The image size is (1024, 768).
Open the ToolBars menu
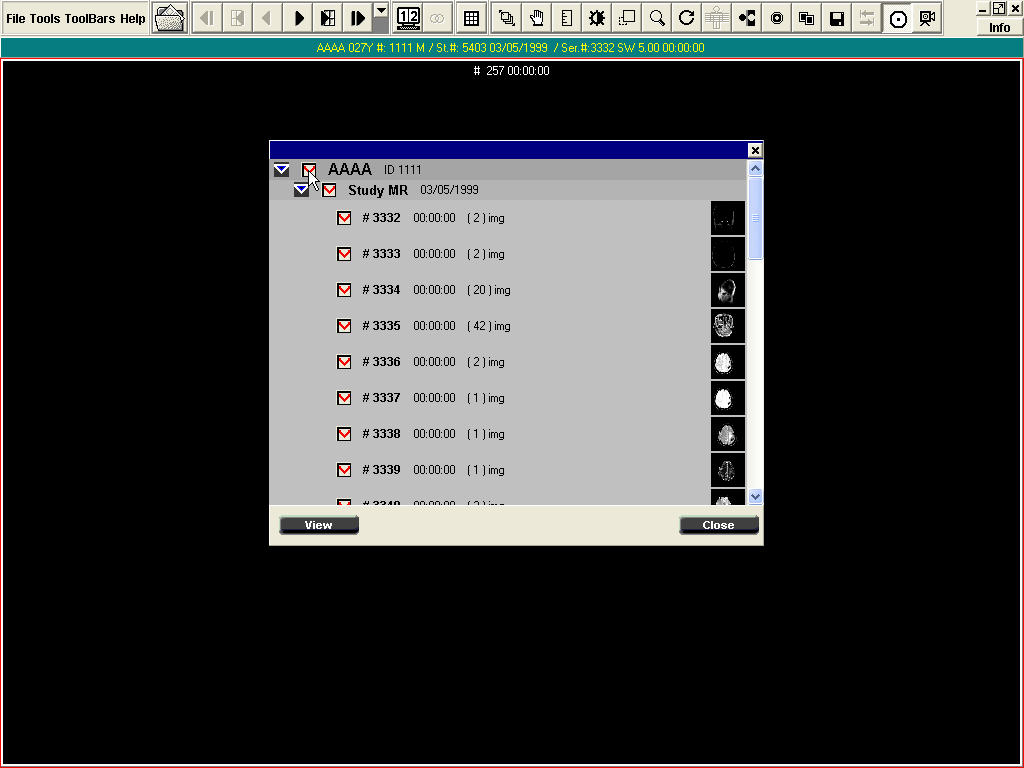(90, 19)
